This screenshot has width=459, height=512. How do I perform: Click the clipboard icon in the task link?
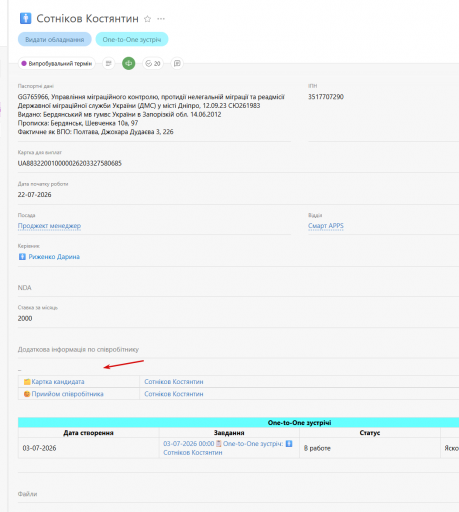219,444
